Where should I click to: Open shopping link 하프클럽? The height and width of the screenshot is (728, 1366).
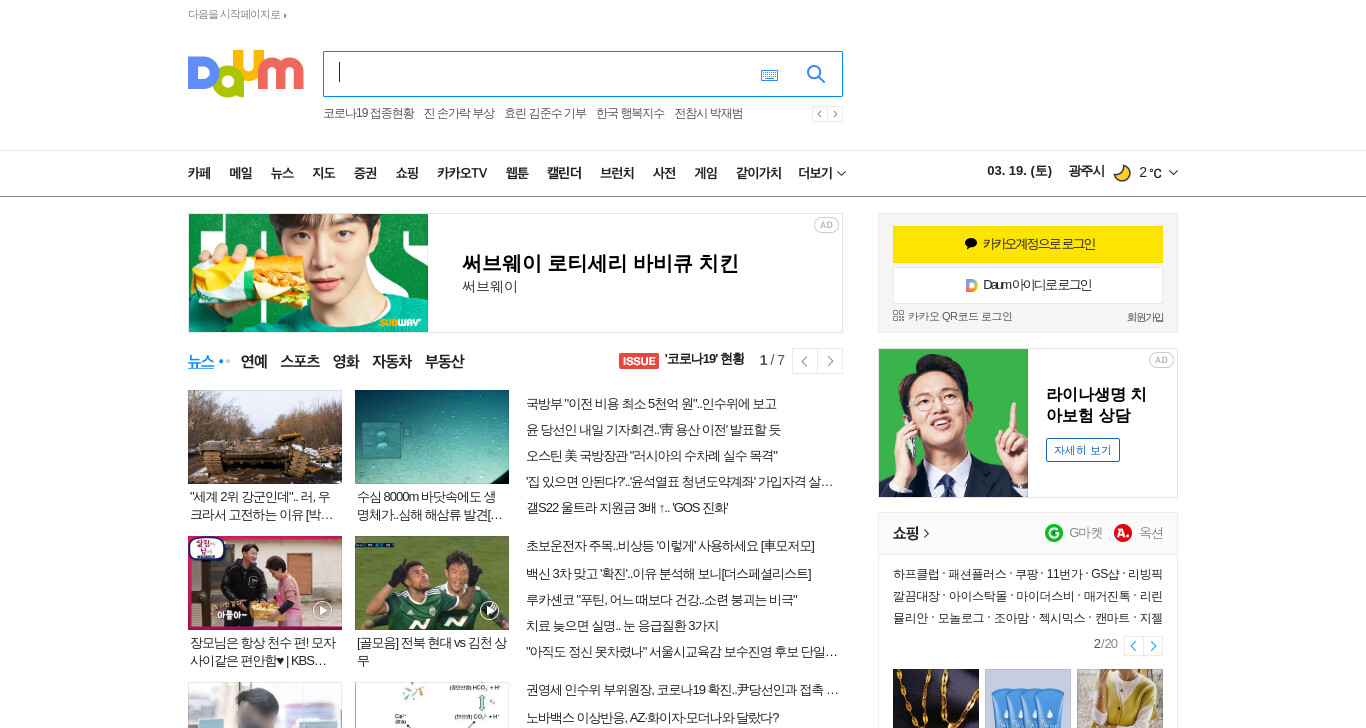(x=916, y=574)
